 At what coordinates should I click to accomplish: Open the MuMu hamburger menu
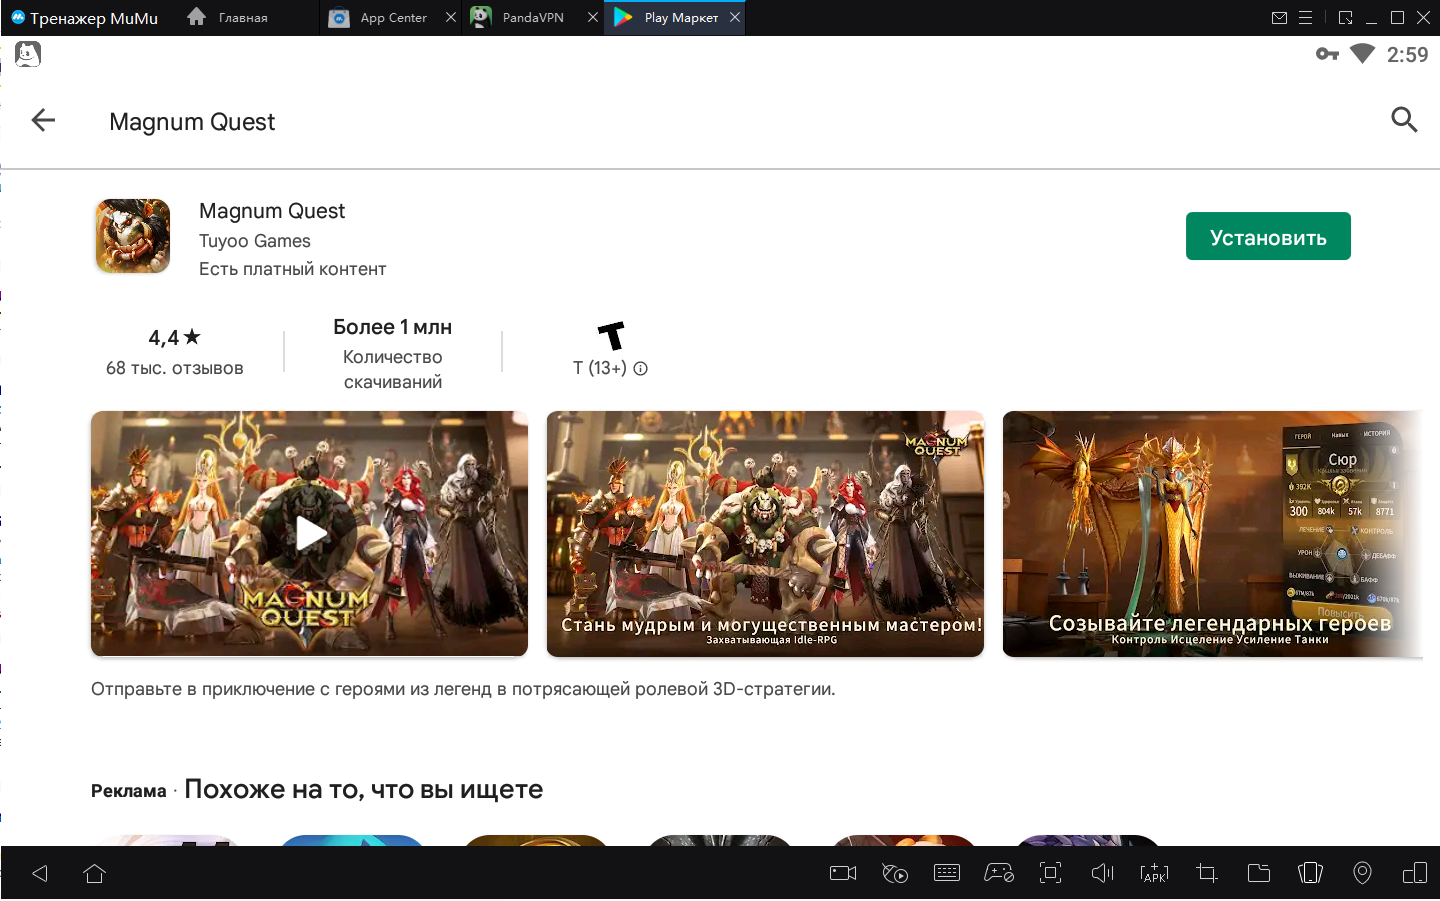(x=1305, y=18)
